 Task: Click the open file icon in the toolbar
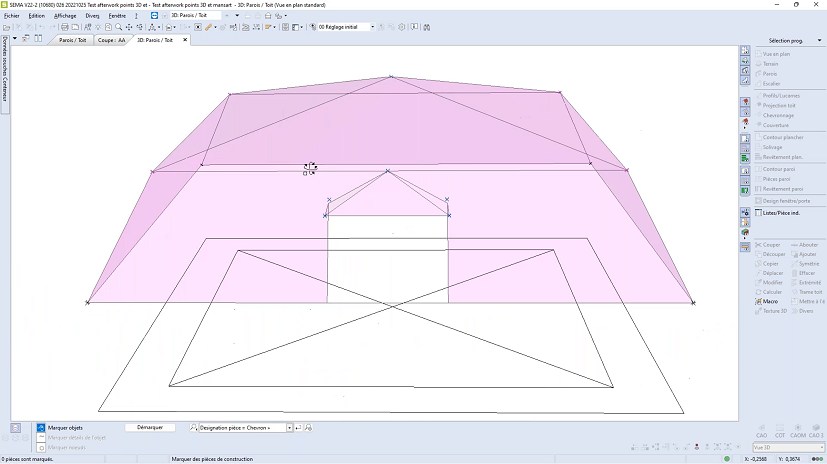click(x=7, y=27)
